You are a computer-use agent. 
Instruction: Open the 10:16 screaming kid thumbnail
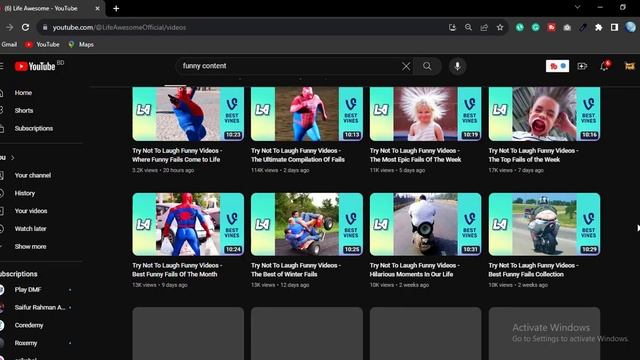coord(544,114)
